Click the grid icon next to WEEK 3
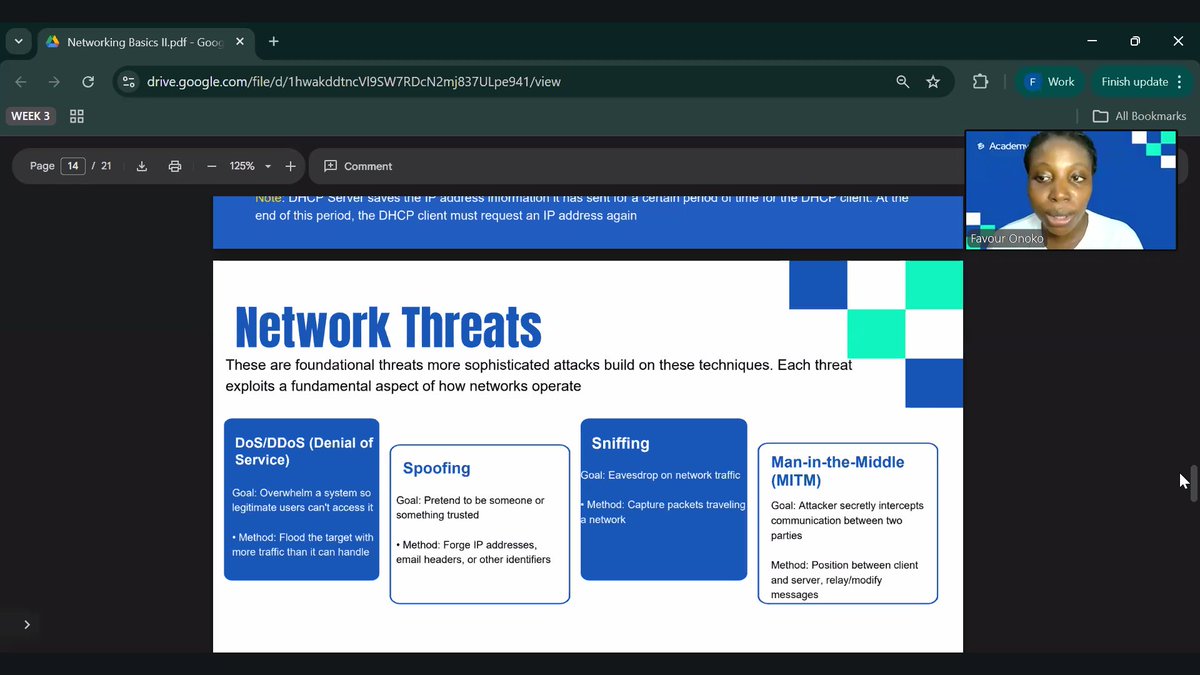The image size is (1200, 675). [77, 116]
